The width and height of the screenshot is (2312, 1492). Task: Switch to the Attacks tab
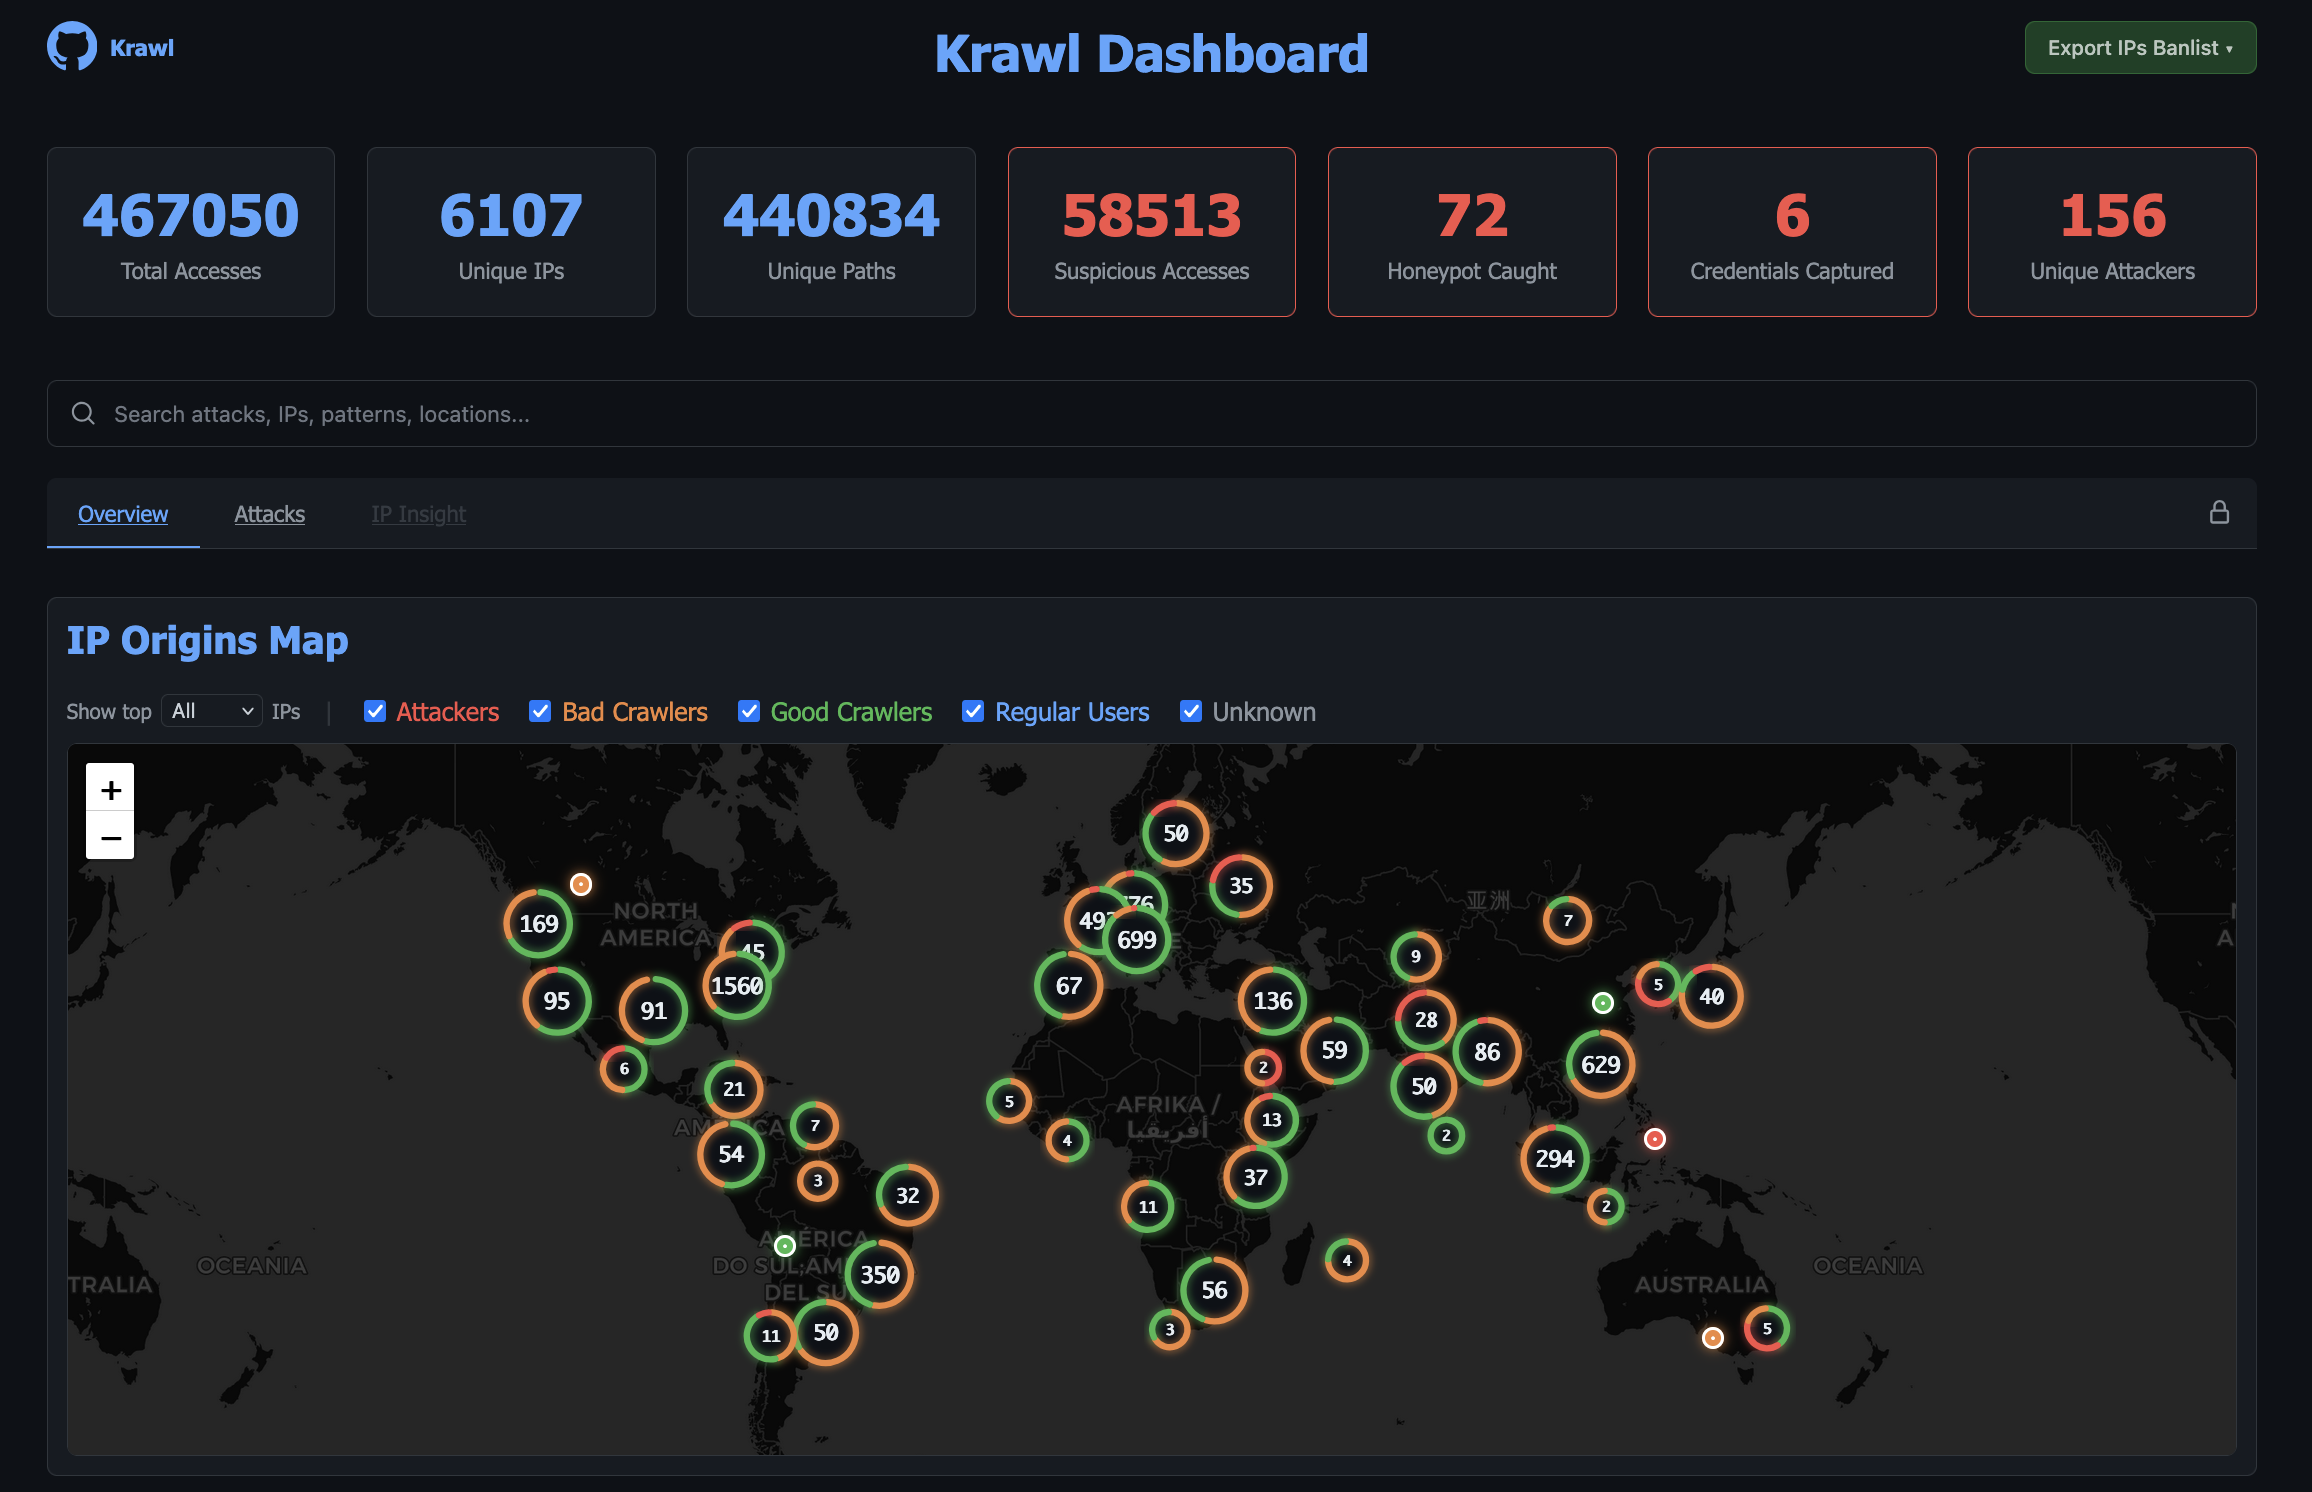(270, 513)
